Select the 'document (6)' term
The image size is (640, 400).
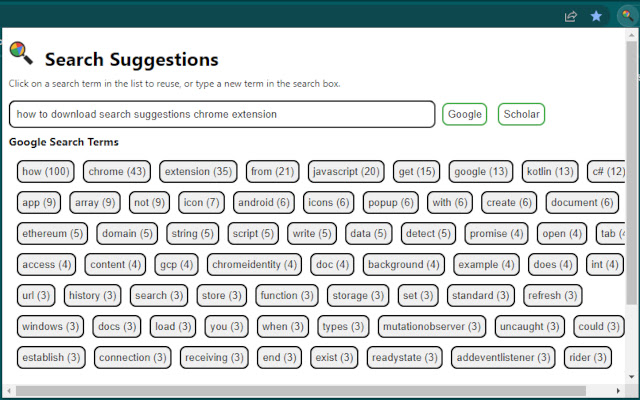582,202
